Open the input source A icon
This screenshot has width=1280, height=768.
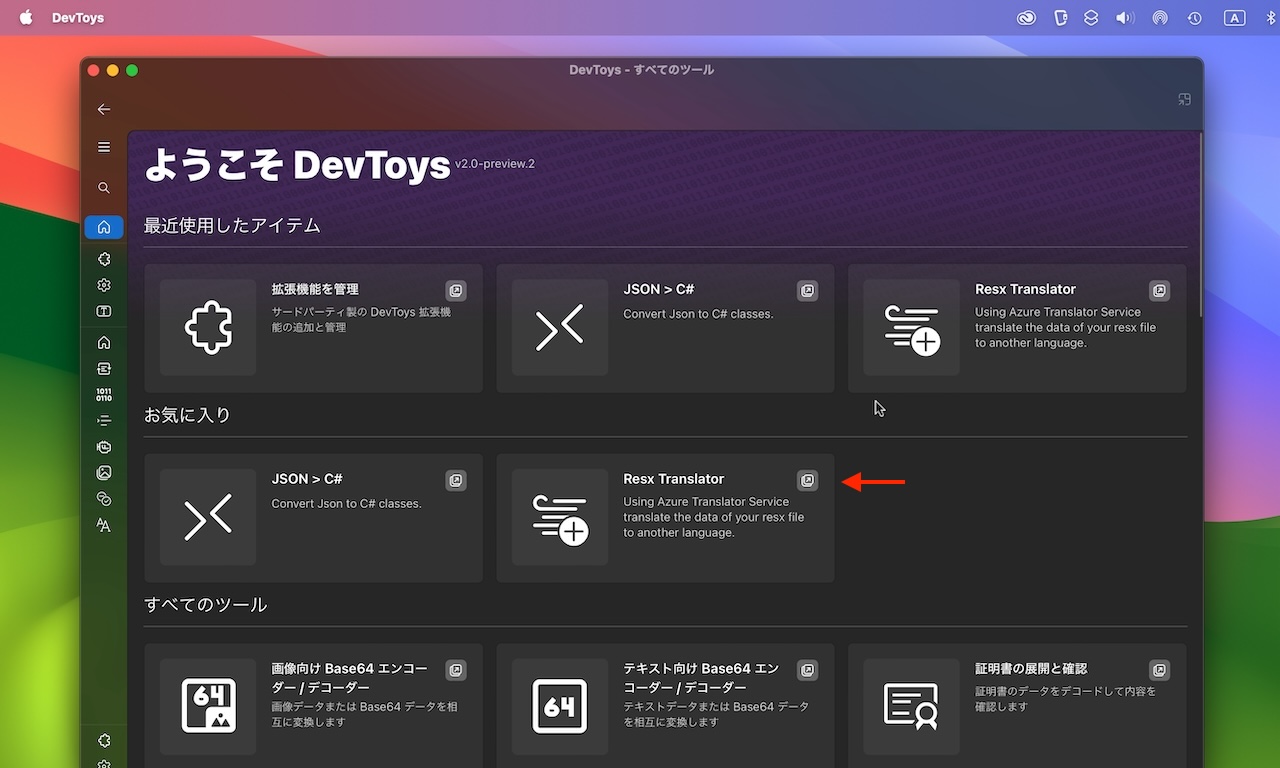point(1235,18)
